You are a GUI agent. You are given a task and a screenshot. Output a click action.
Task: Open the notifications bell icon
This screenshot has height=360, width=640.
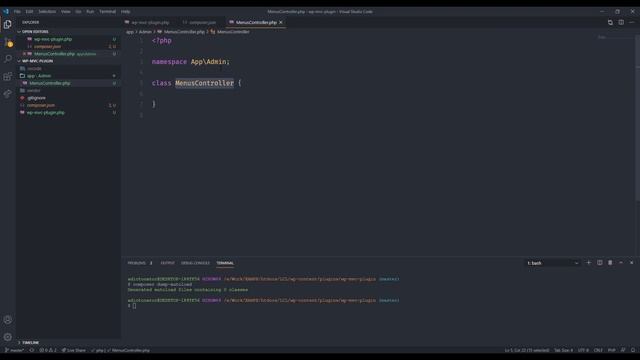(x=633, y=350)
